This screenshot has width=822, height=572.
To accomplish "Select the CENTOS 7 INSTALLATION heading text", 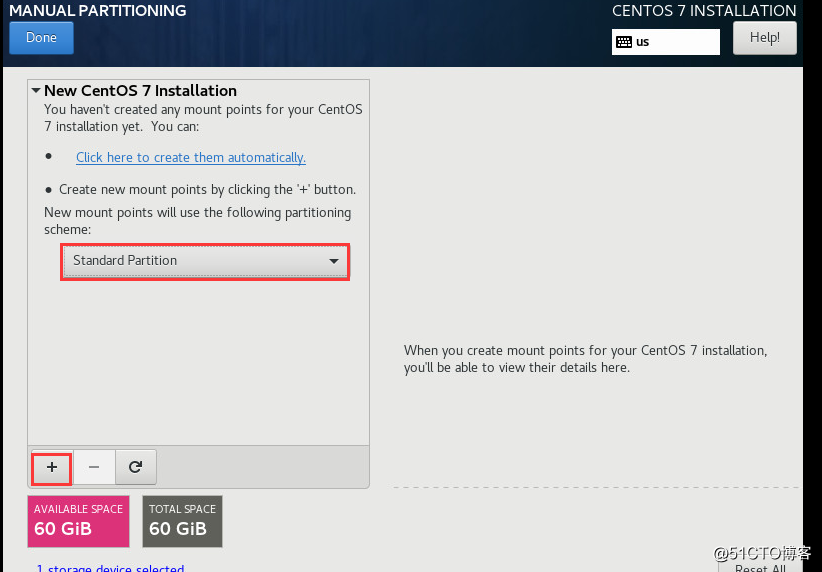I will pyautogui.click(x=704, y=10).
